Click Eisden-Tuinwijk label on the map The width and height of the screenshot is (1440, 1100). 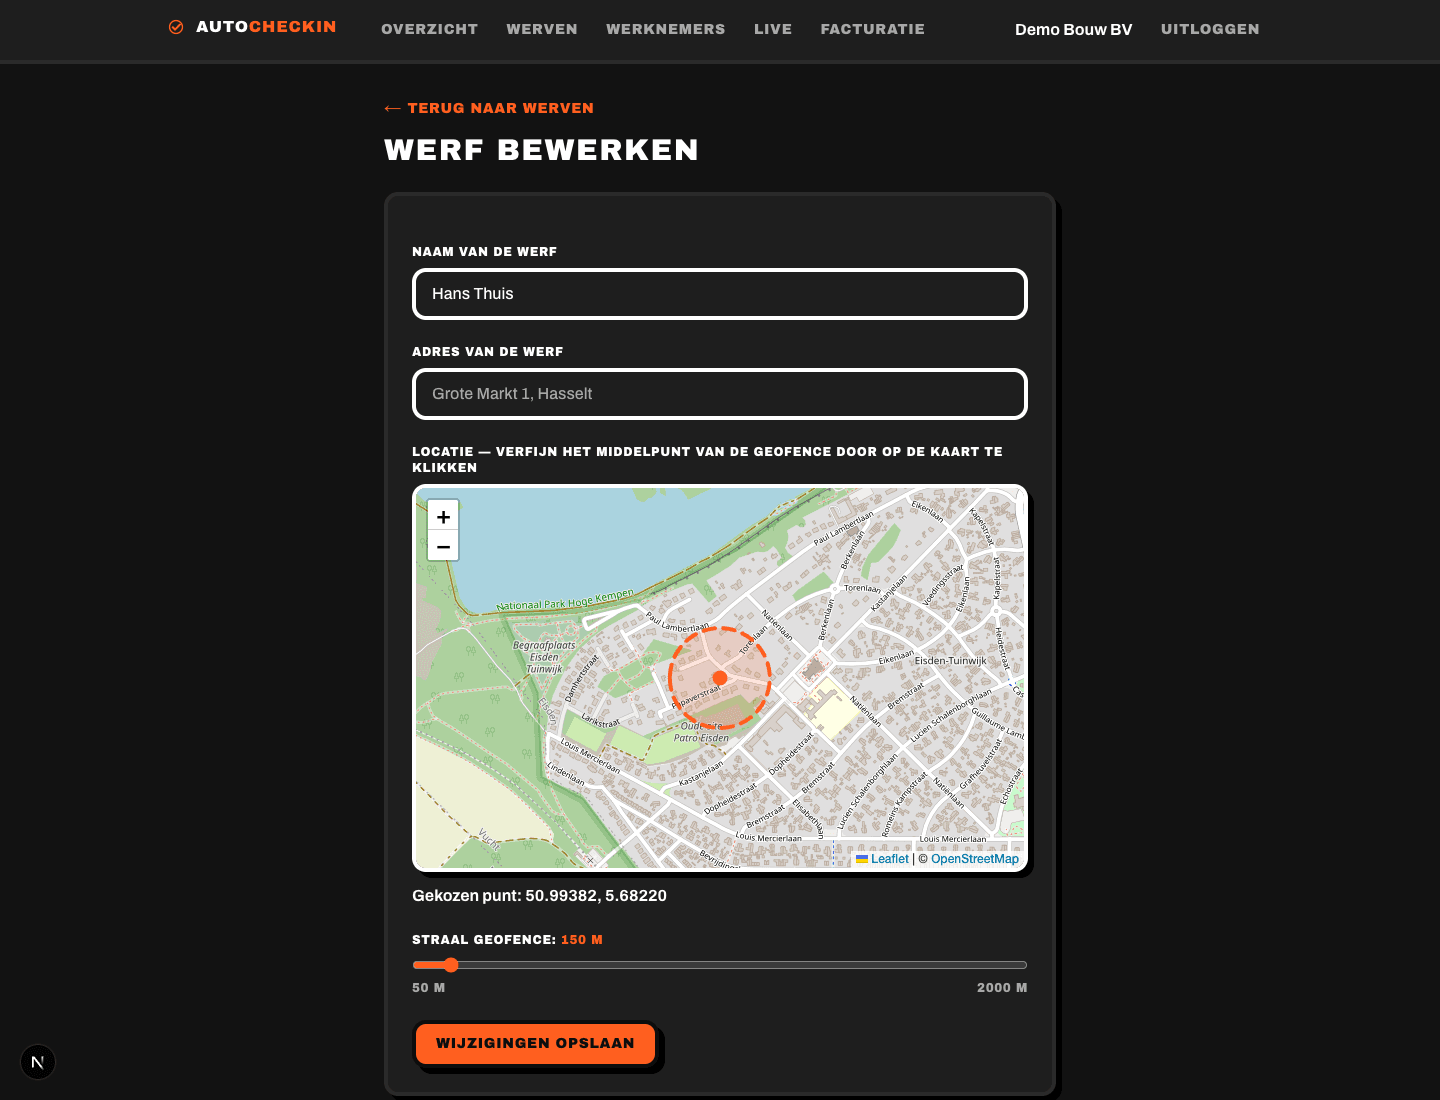click(x=950, y=661)
